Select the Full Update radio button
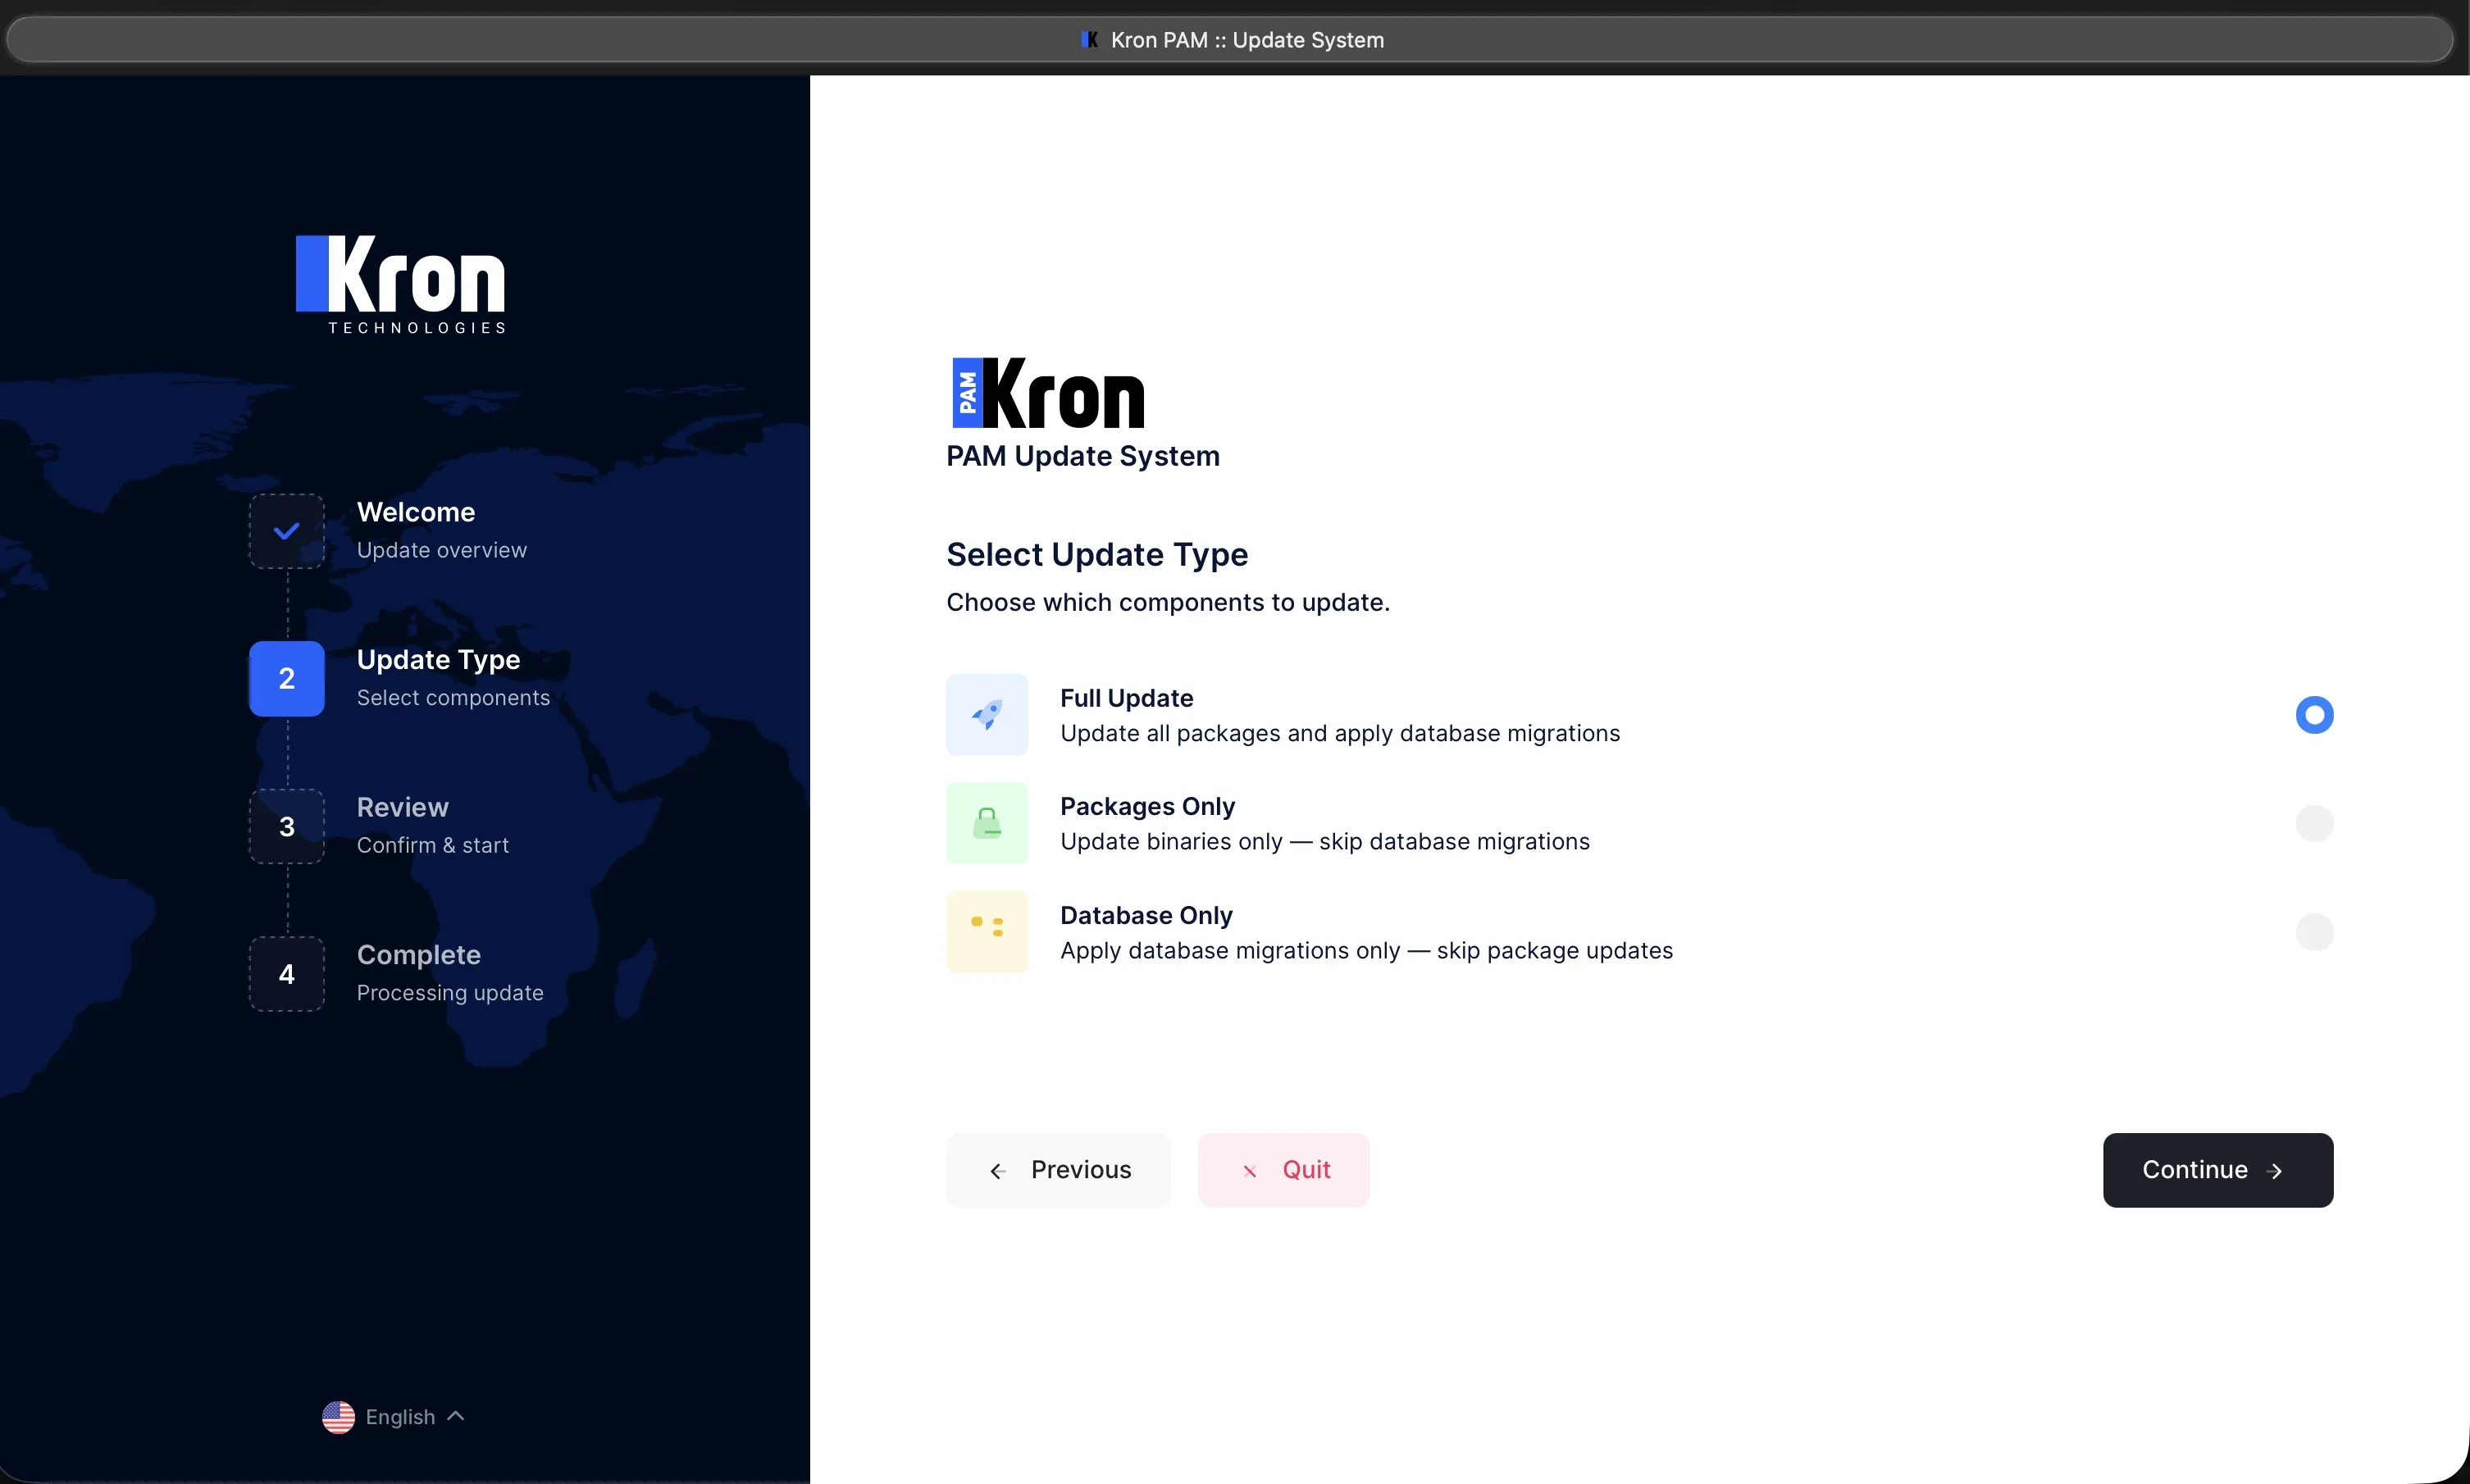Image resolution: width=2470 pixels, height=1484 pixels. tap(2314, 715)
